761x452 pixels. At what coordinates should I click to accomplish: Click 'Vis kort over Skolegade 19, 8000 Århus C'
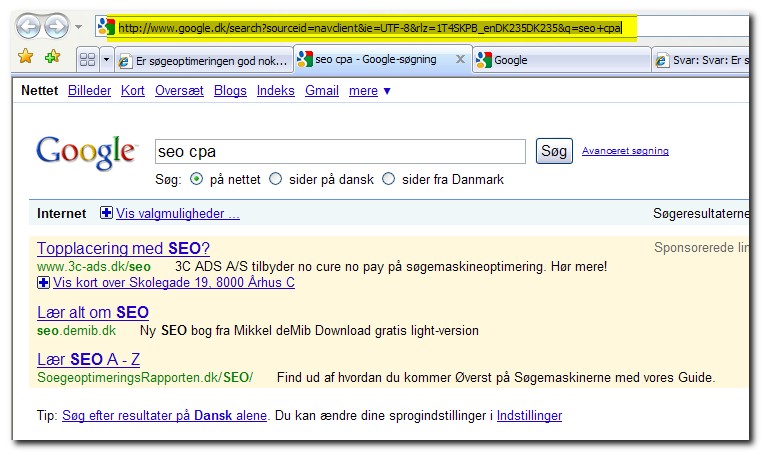(174, 283)
